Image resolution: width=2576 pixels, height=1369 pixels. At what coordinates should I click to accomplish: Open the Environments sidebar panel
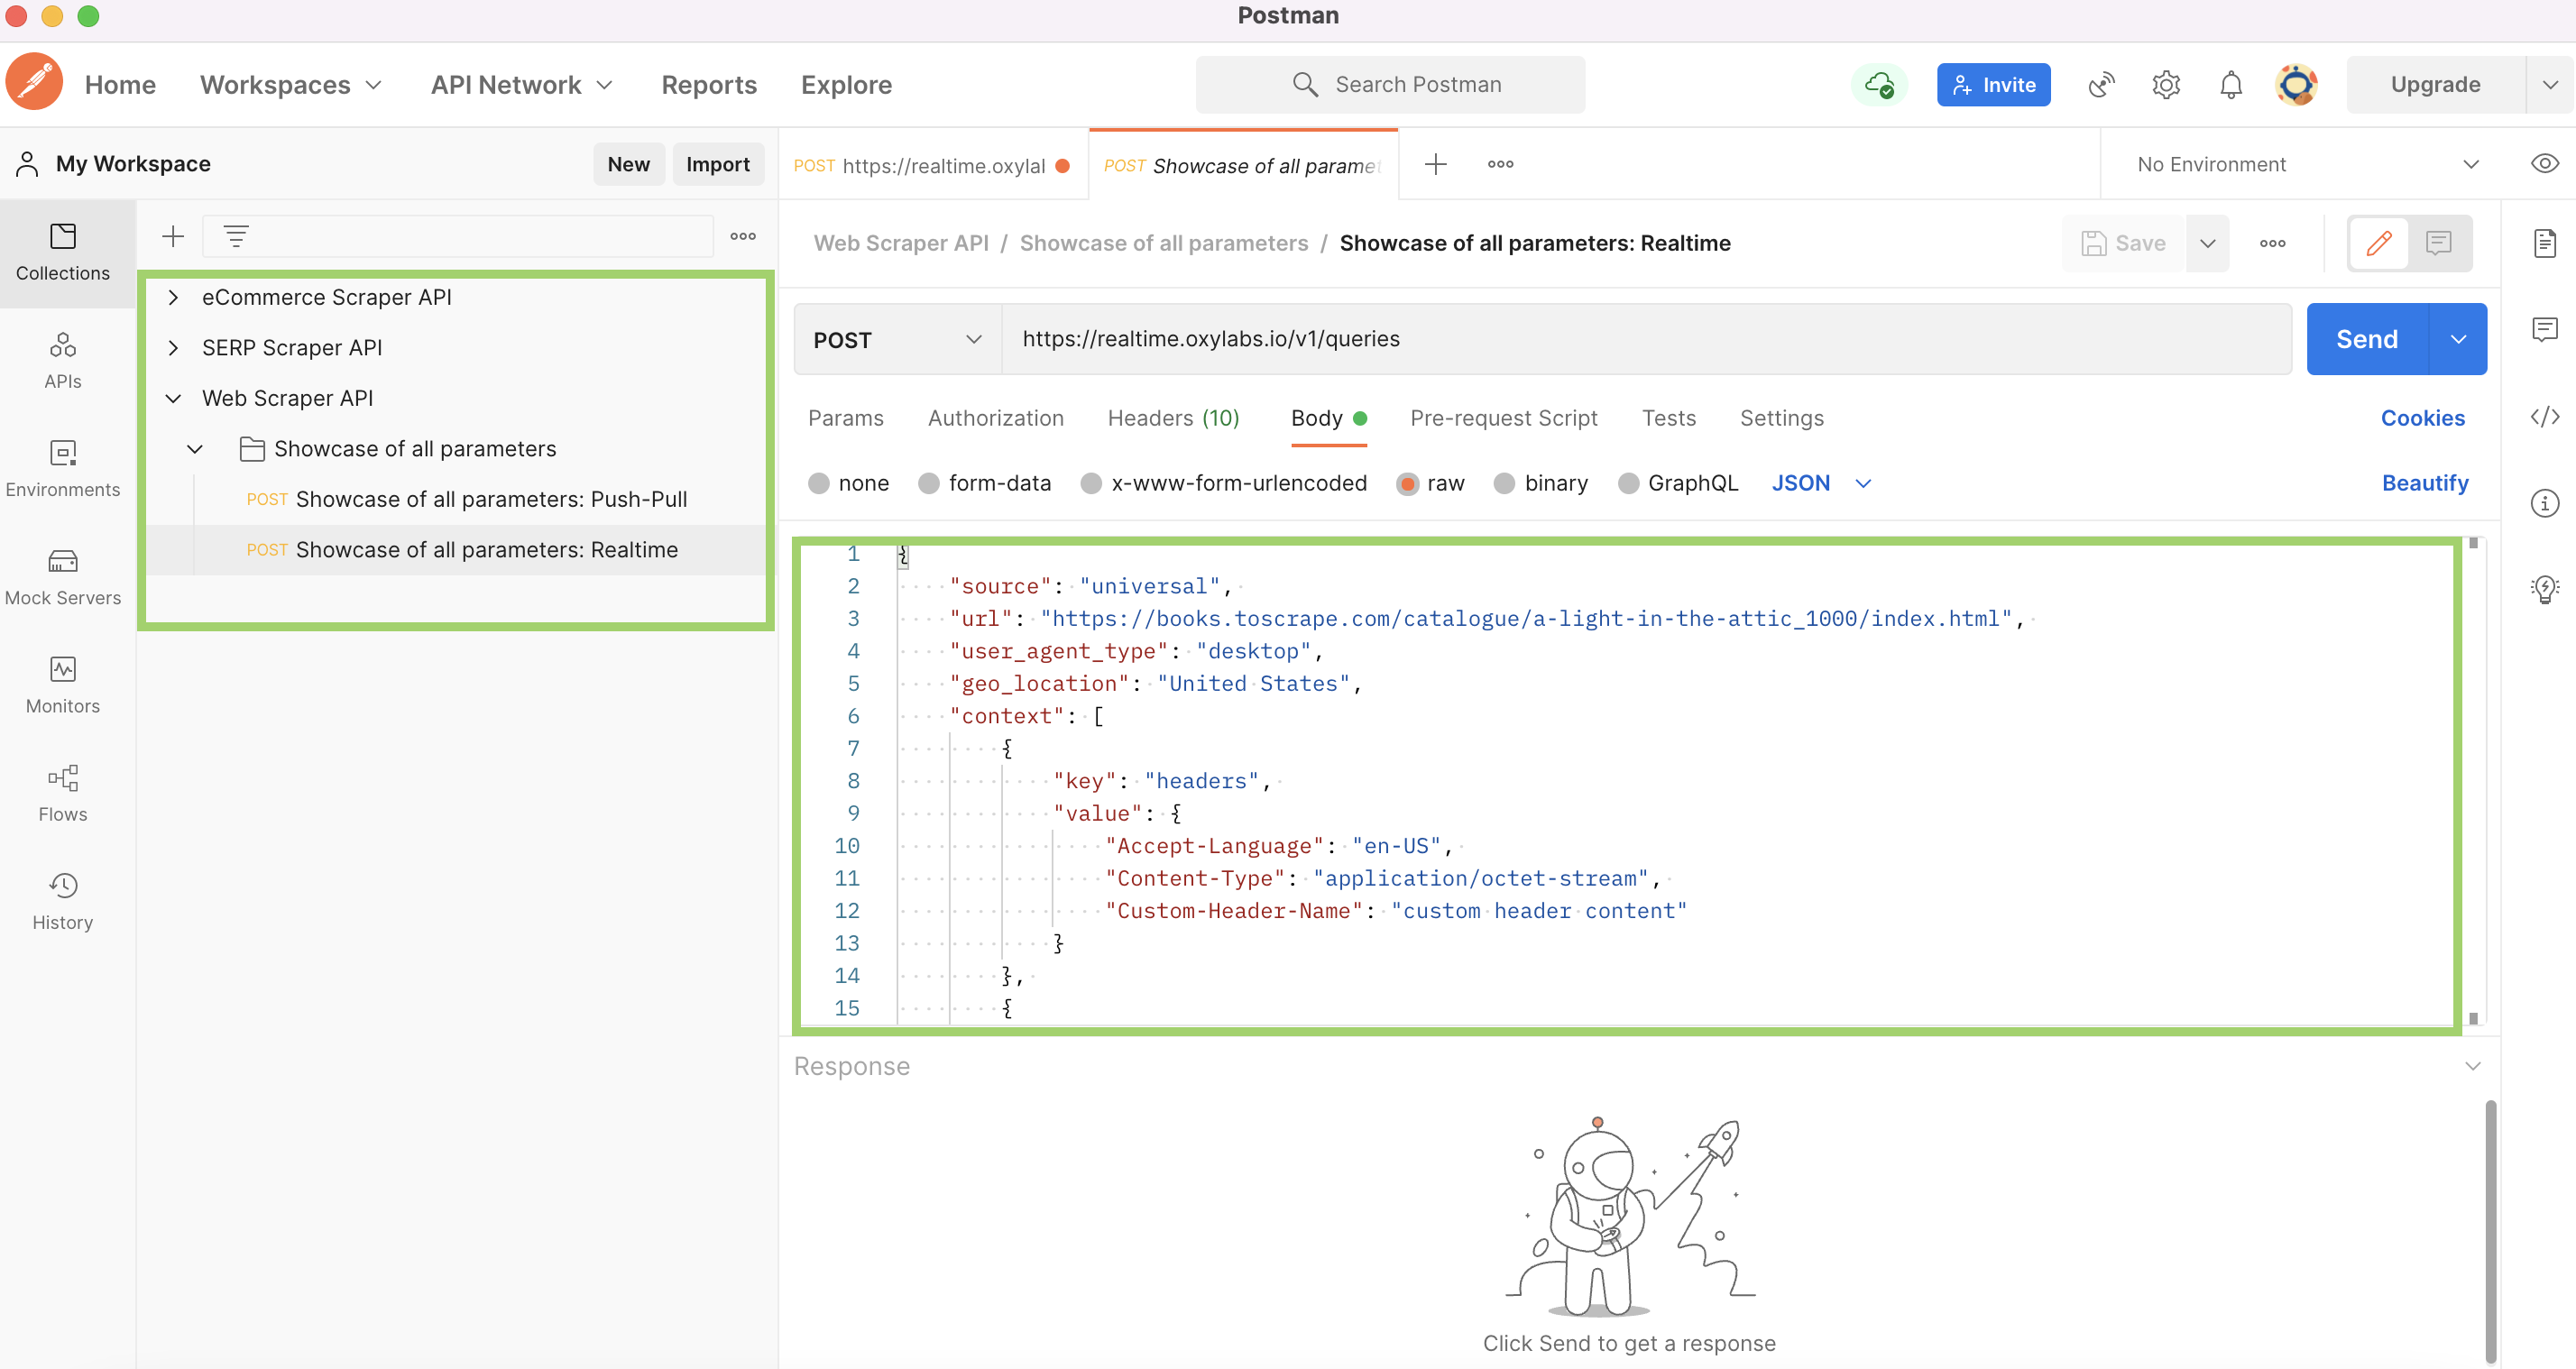[62, 469]
